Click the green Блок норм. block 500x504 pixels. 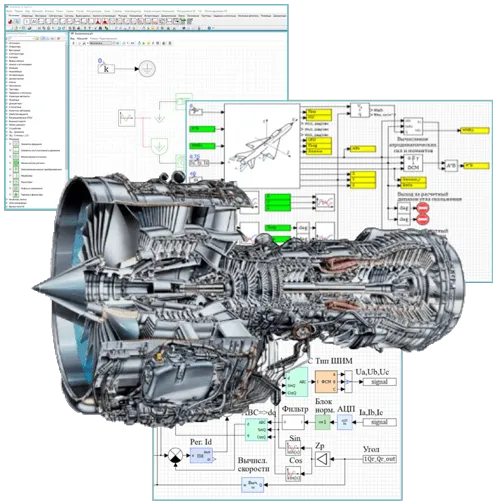(323, 422)
